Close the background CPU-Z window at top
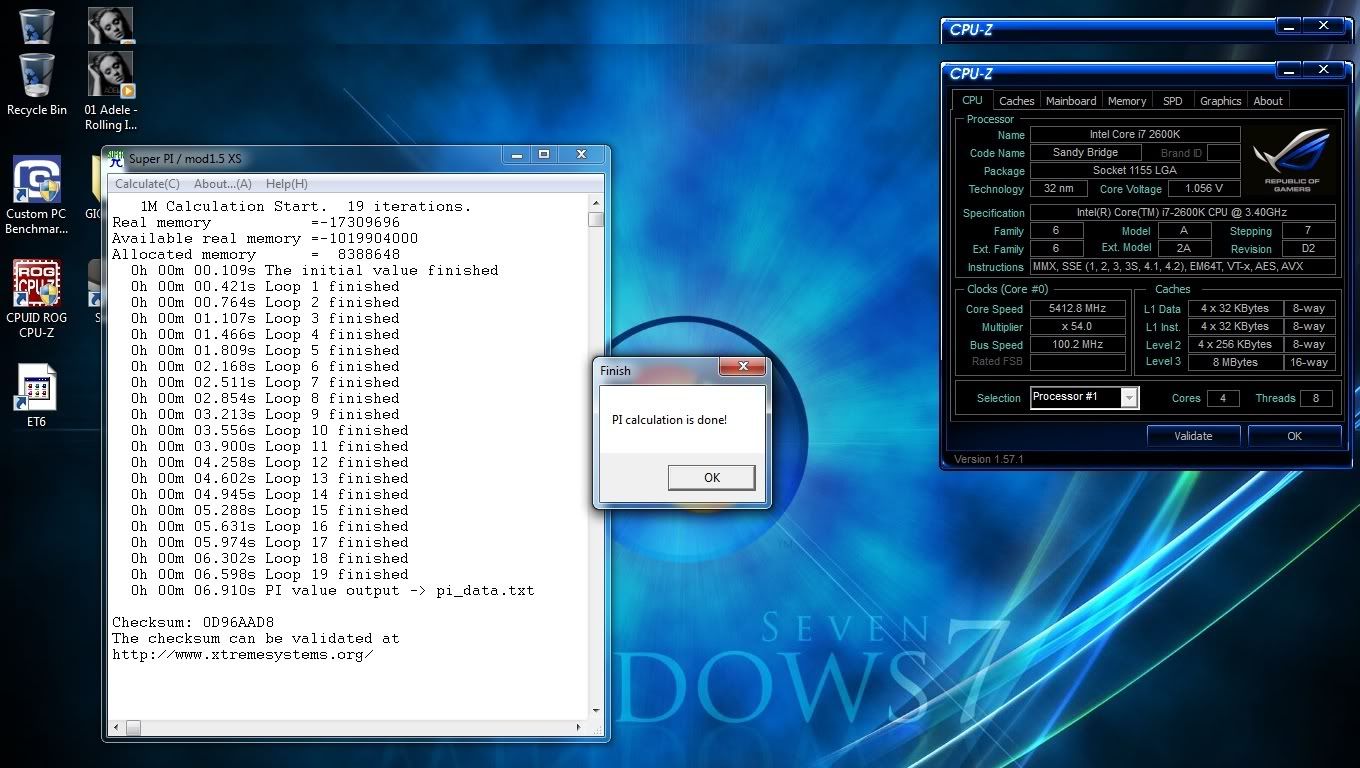This screenshot has width=1360, height=768. point(1324,26)
